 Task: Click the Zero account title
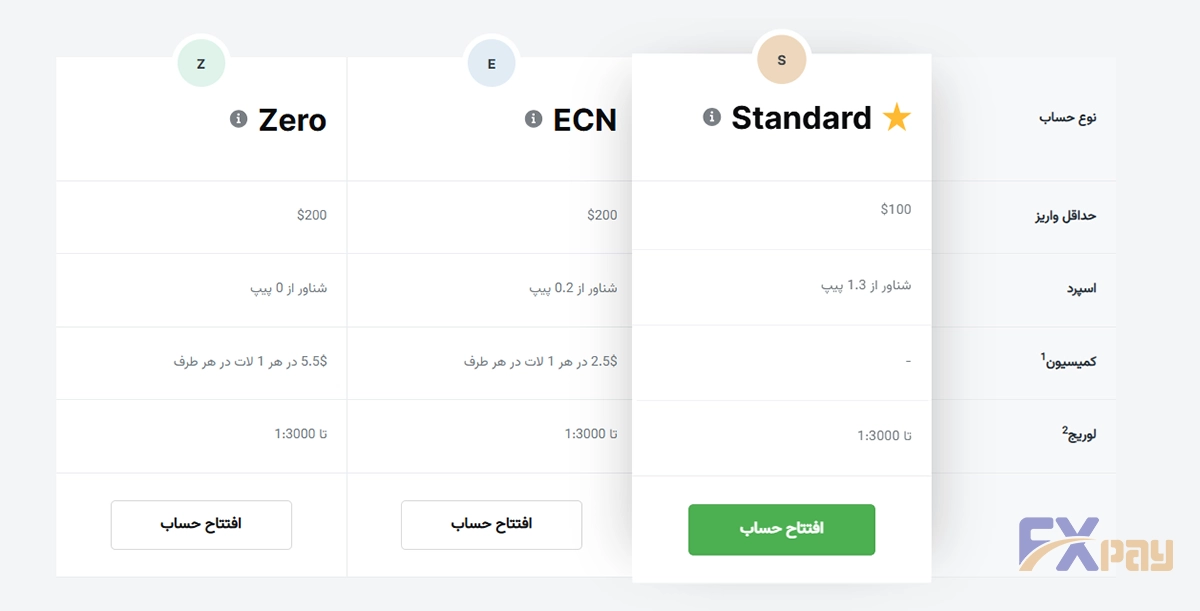coord(292,120)
